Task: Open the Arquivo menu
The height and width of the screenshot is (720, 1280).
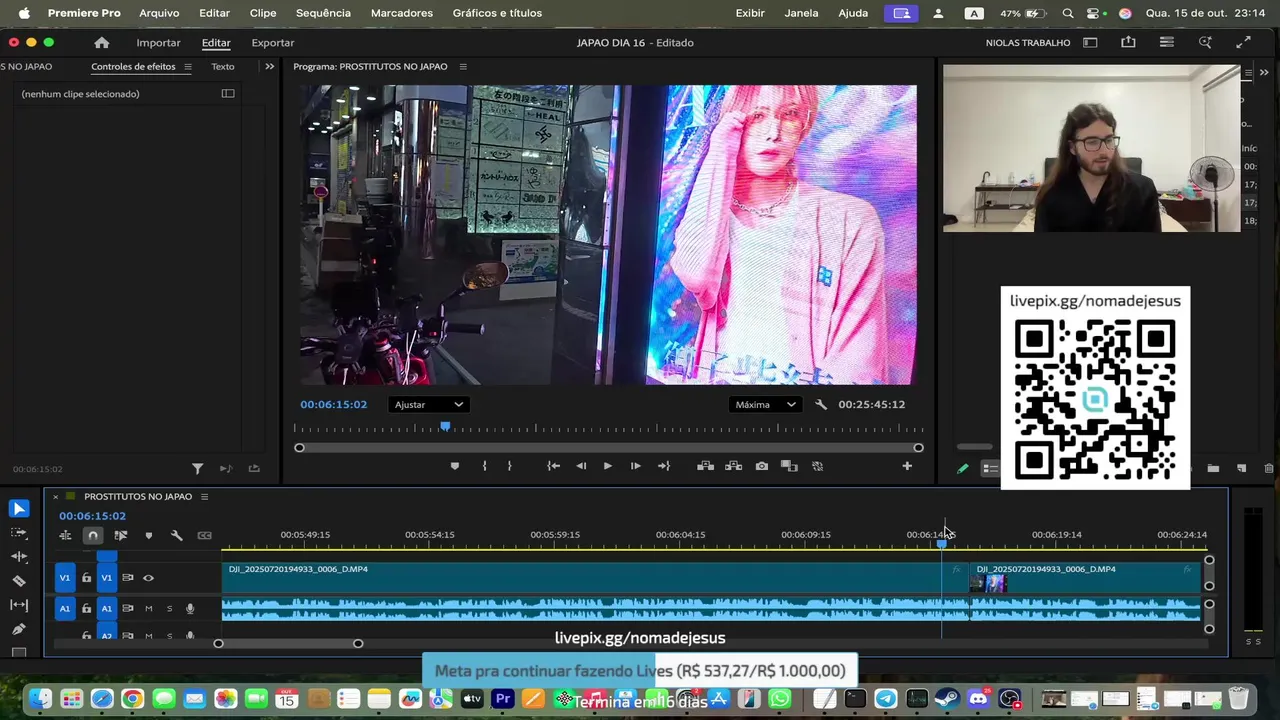Action: (x=159, y=13)
